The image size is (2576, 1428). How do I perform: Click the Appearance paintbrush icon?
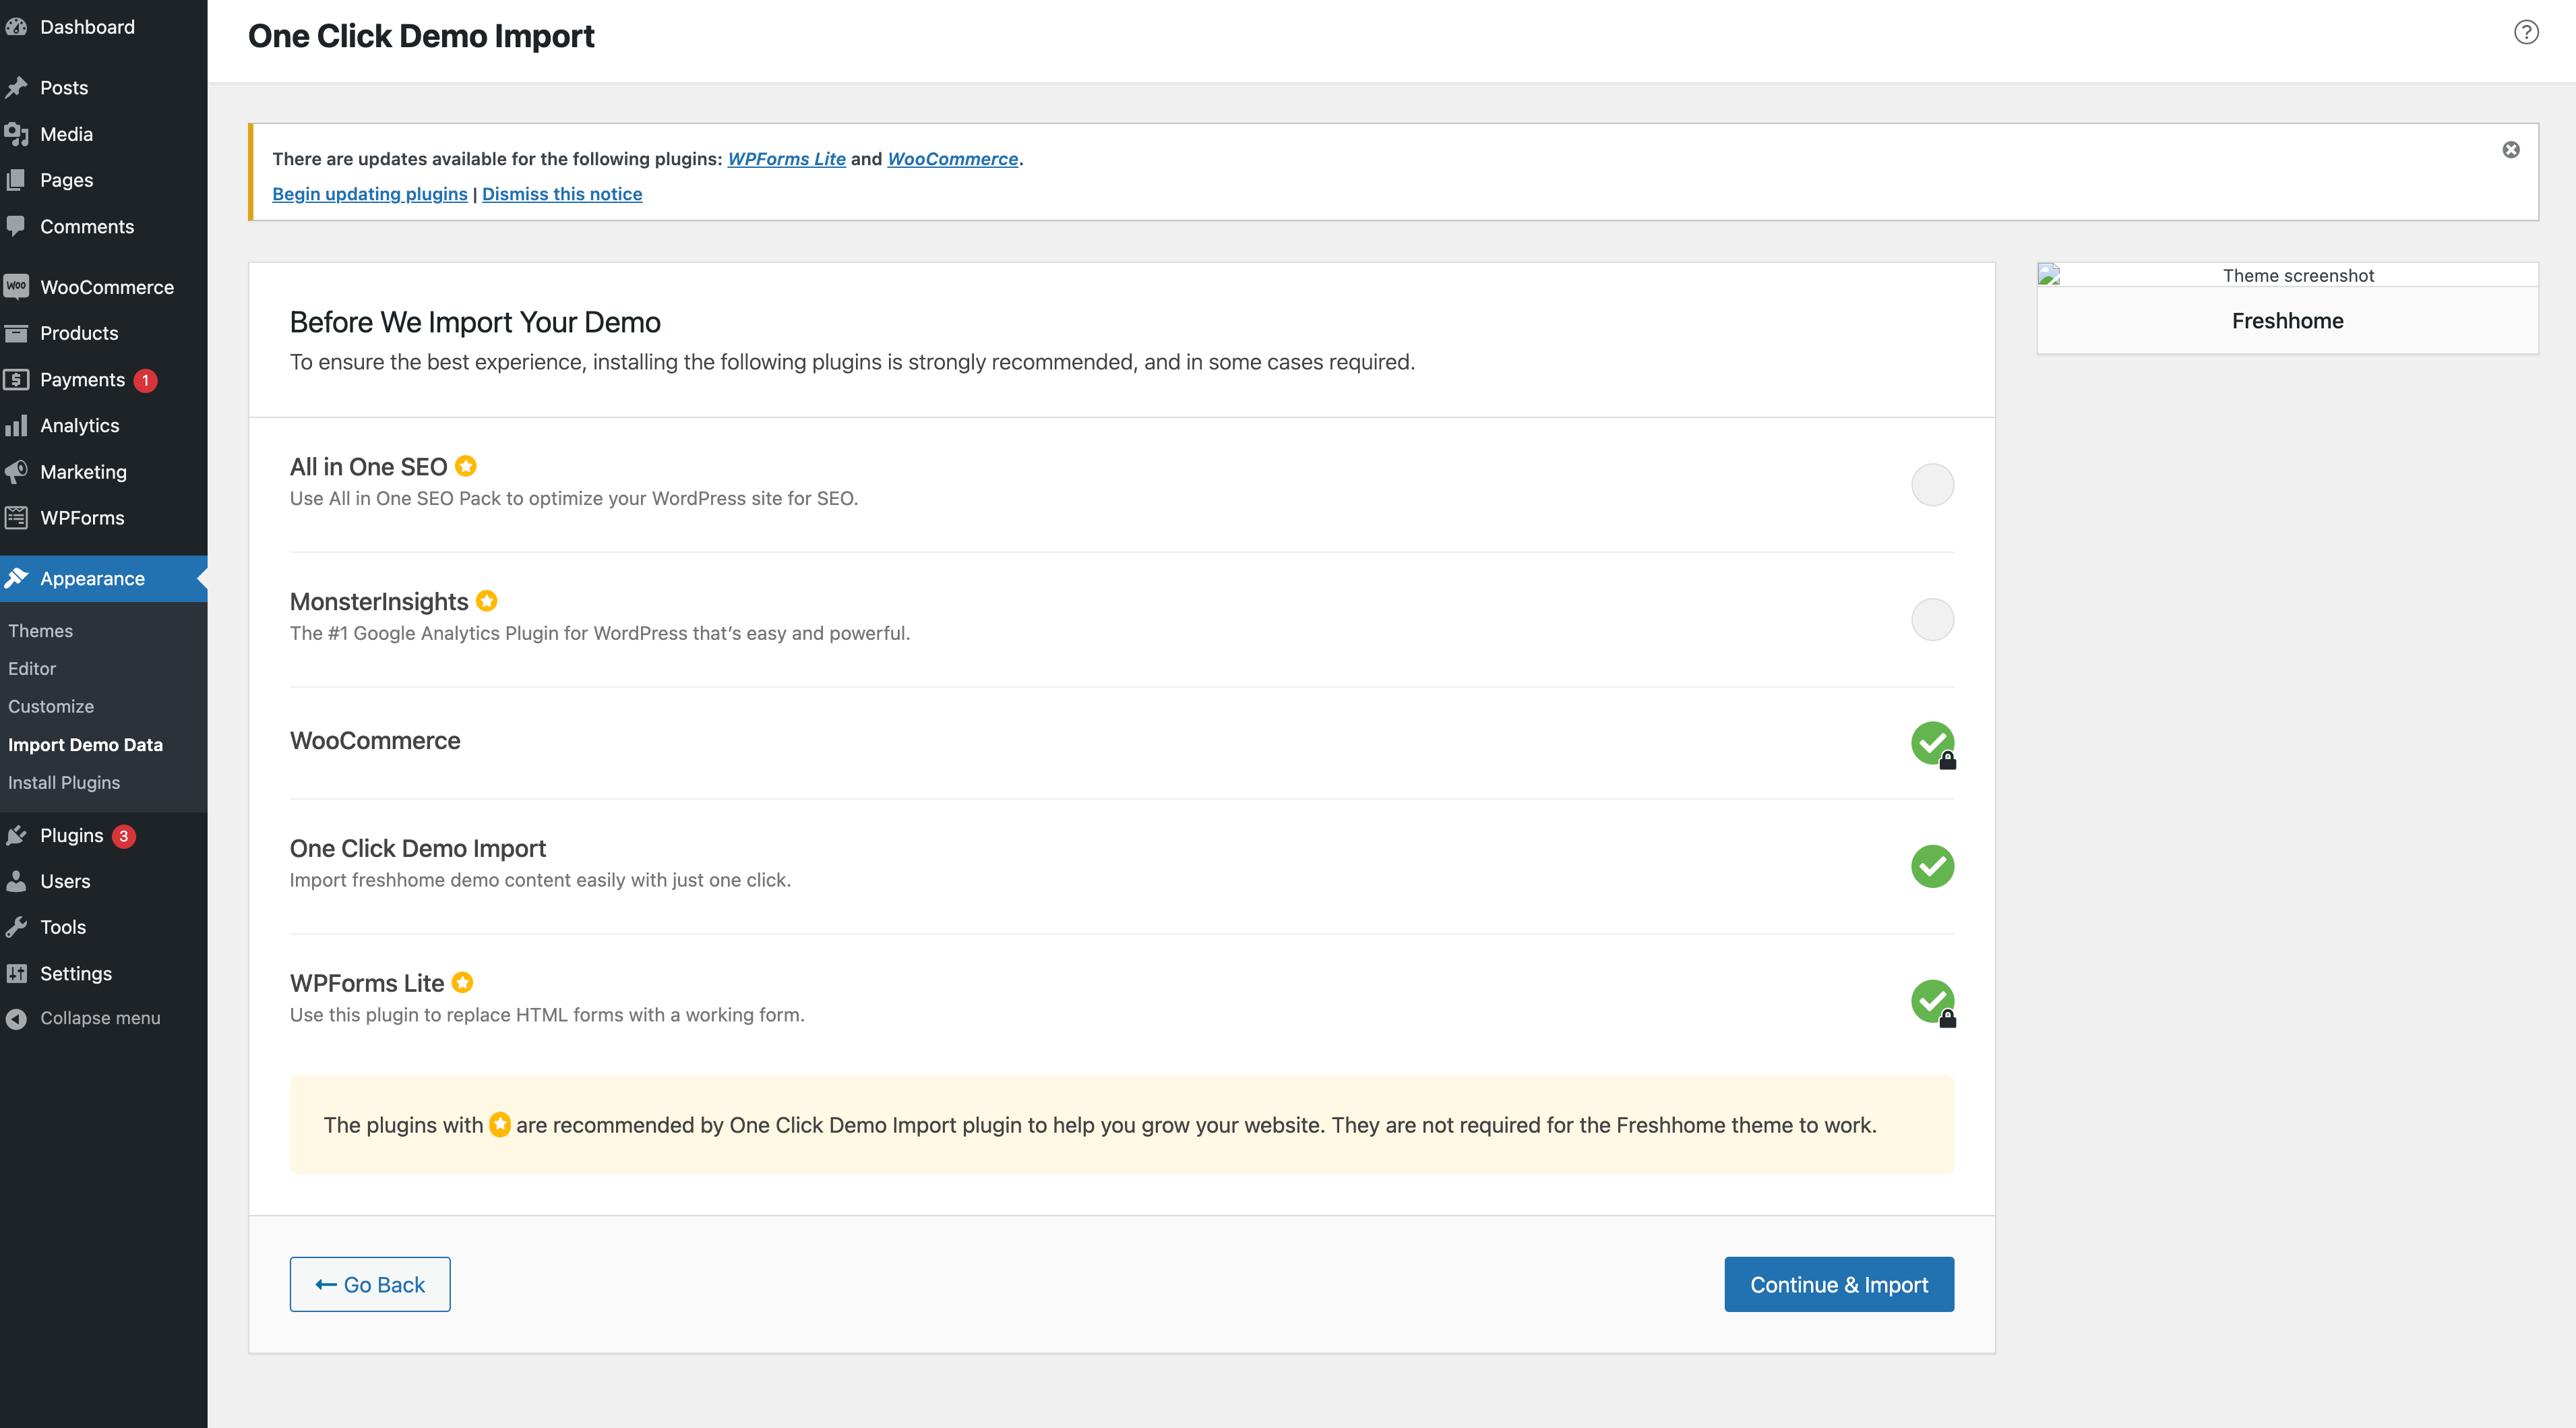(x=17, y=579)
